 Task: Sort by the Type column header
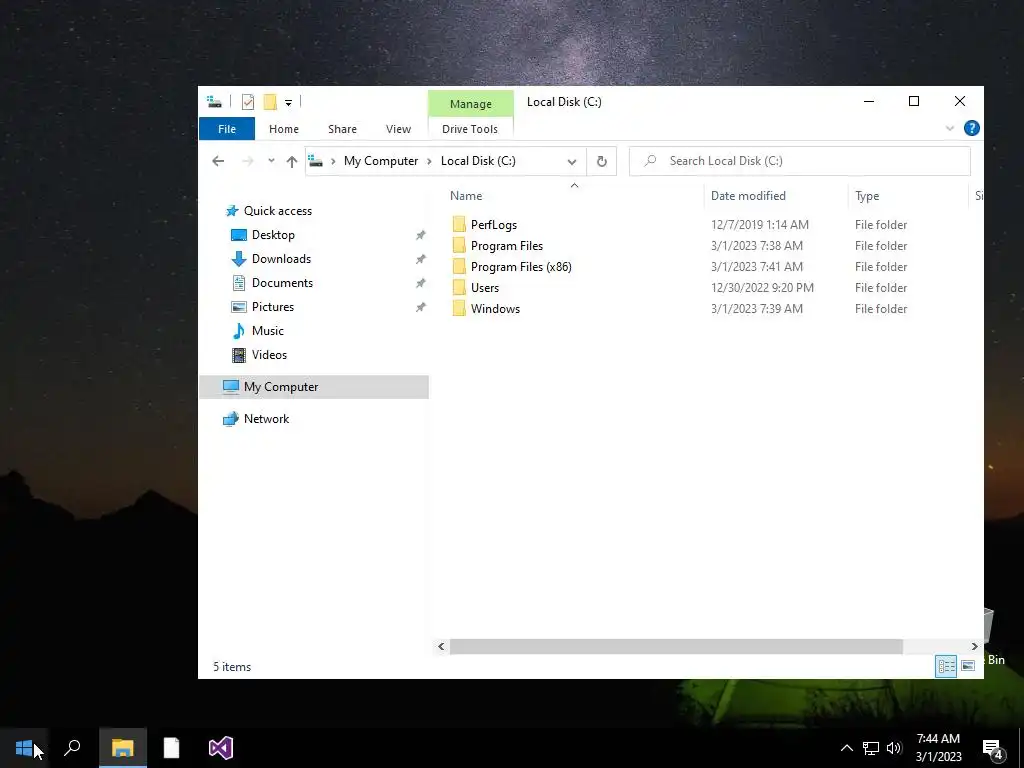867,196
